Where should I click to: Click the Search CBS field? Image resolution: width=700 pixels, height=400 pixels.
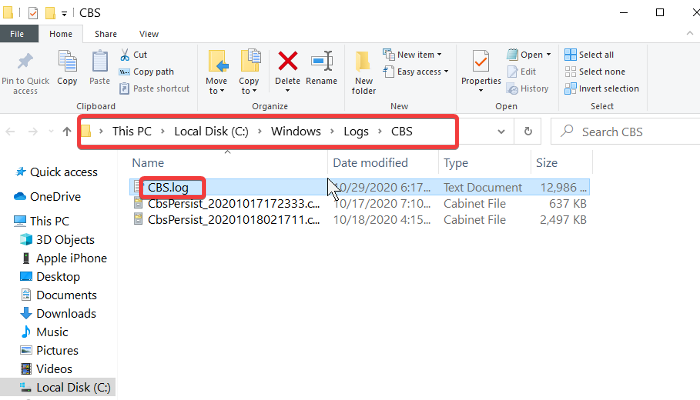click(625, 132)
